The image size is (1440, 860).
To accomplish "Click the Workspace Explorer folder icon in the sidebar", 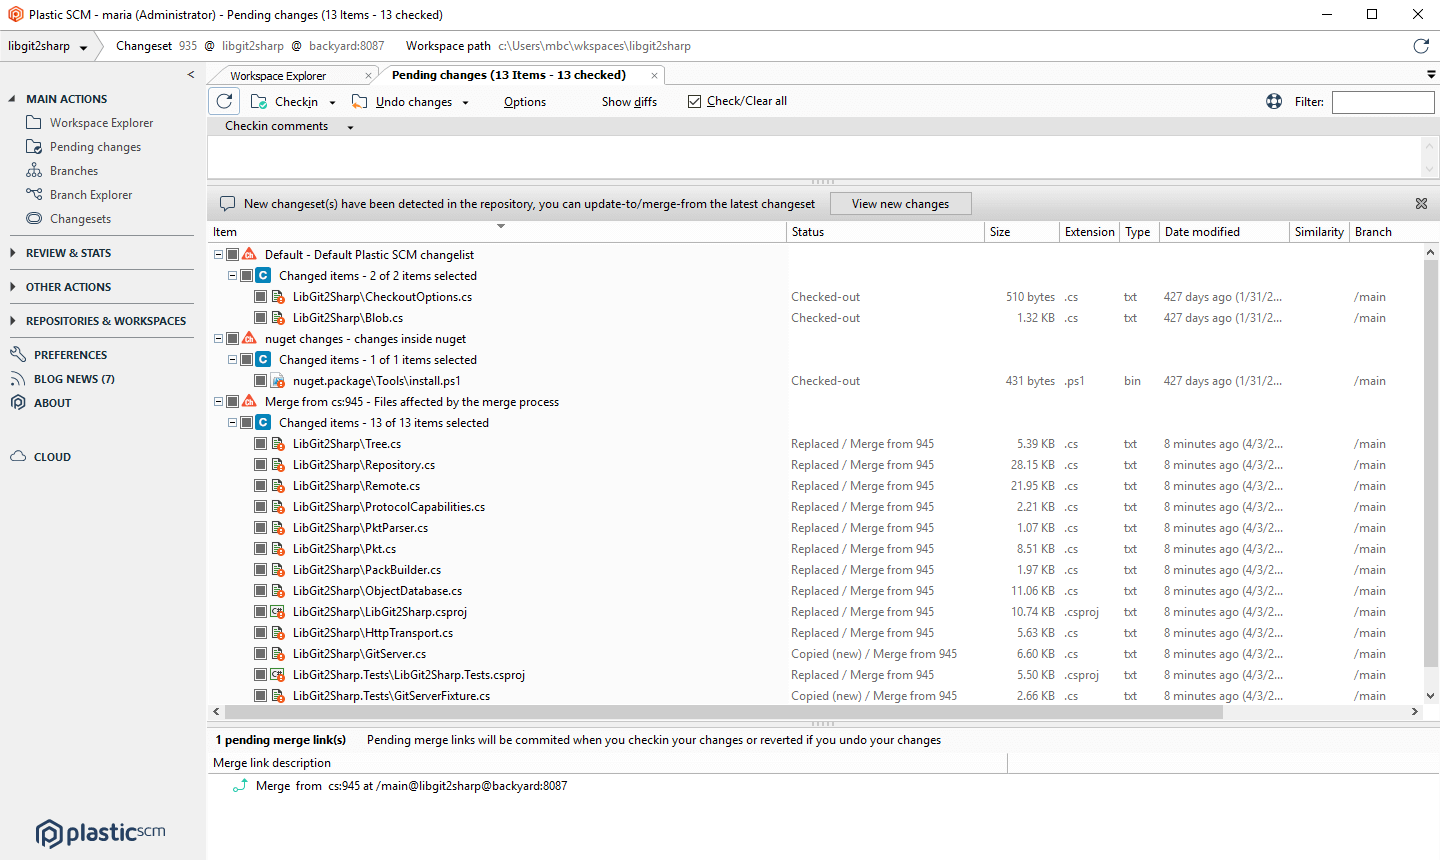I will click(34, 123).
